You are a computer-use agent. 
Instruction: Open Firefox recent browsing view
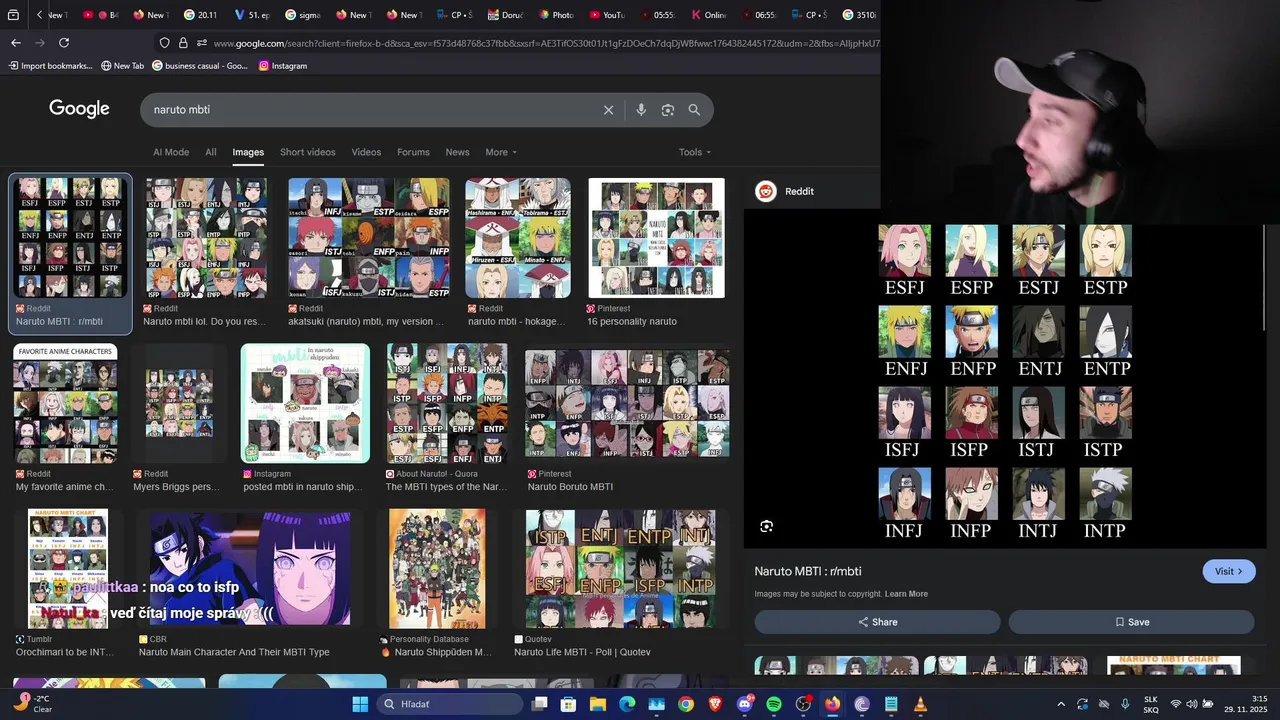pos(14,15)
